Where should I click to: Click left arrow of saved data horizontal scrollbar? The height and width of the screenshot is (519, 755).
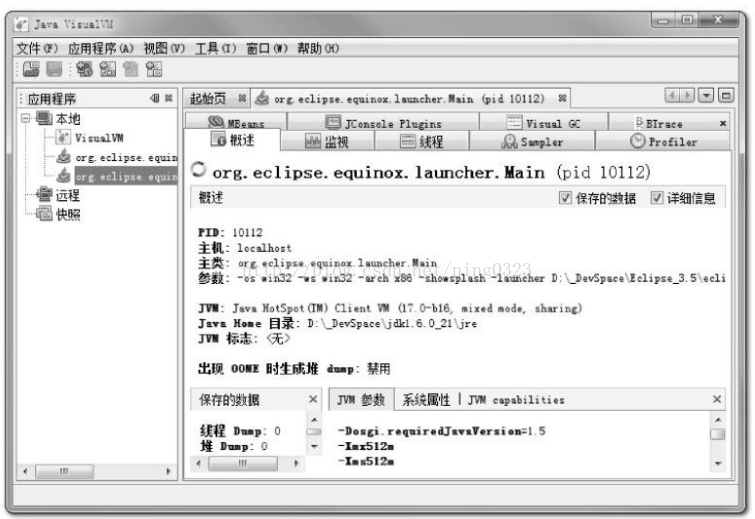click(x=198, y=463)
